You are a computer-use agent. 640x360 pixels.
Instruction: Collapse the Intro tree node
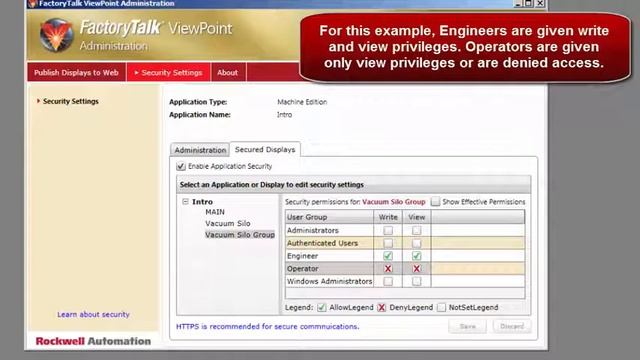[x=185, y=202]
